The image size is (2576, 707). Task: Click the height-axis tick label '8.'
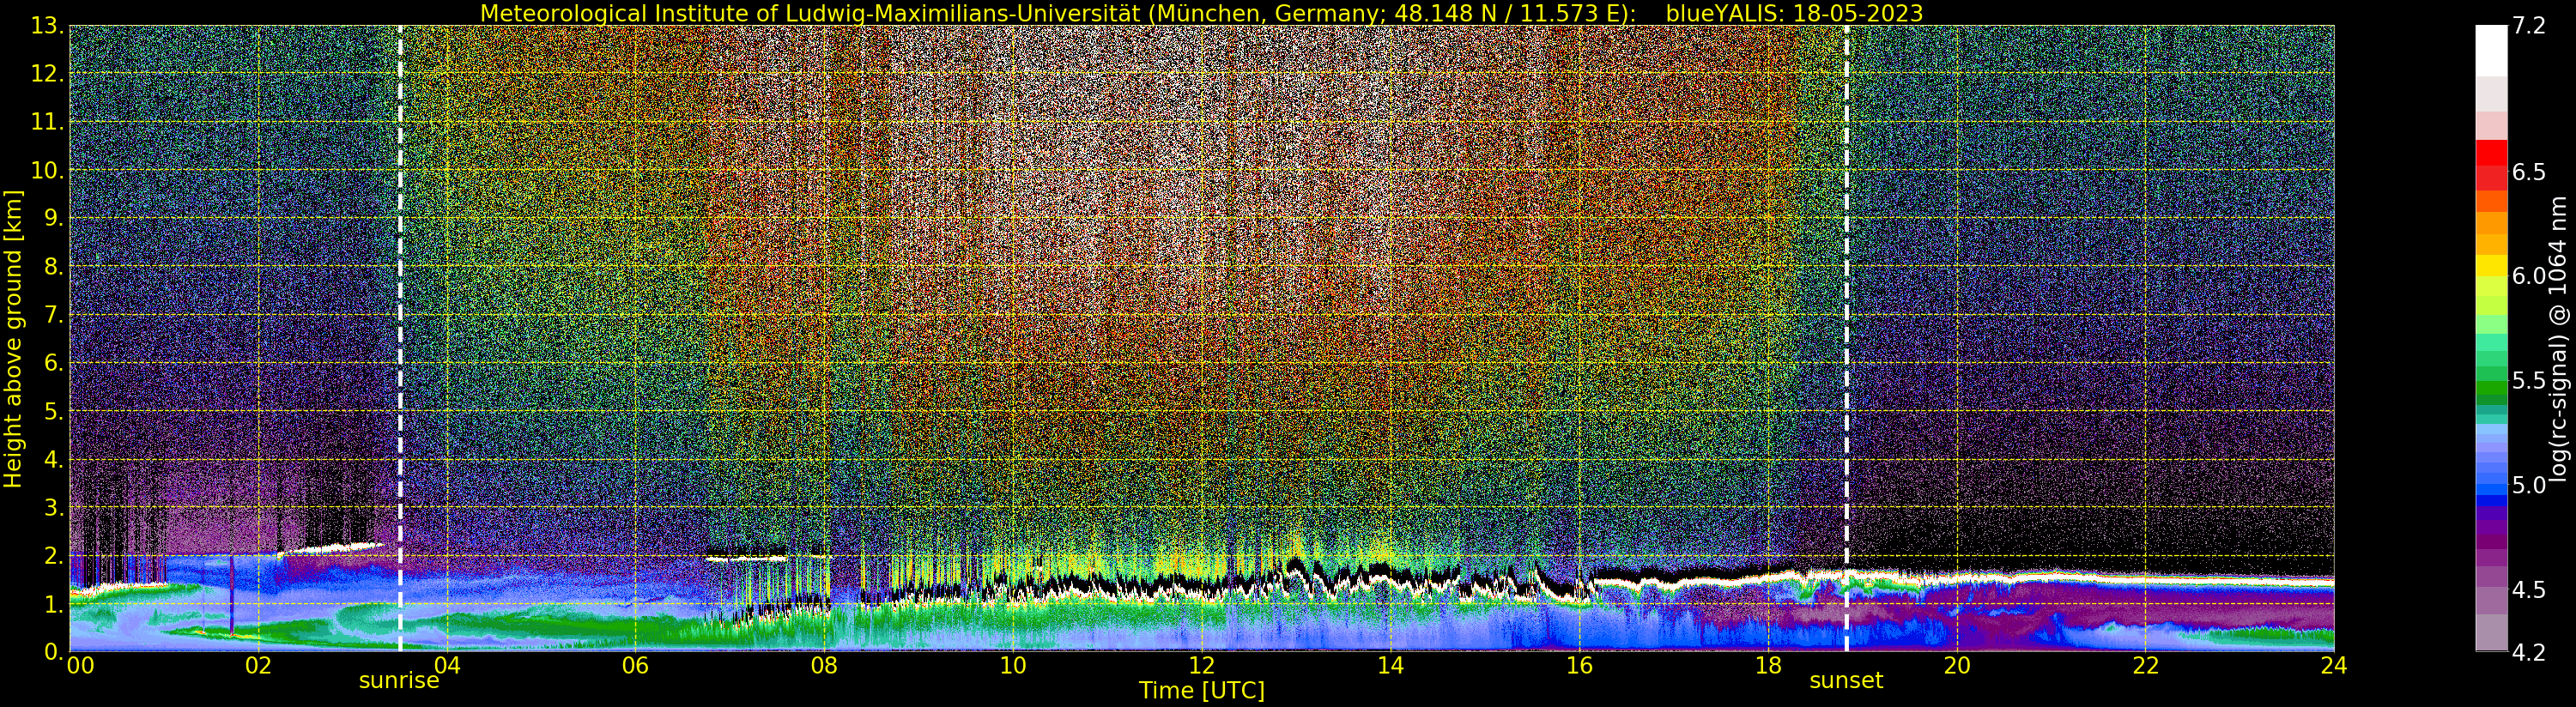(x=54, y=267)
